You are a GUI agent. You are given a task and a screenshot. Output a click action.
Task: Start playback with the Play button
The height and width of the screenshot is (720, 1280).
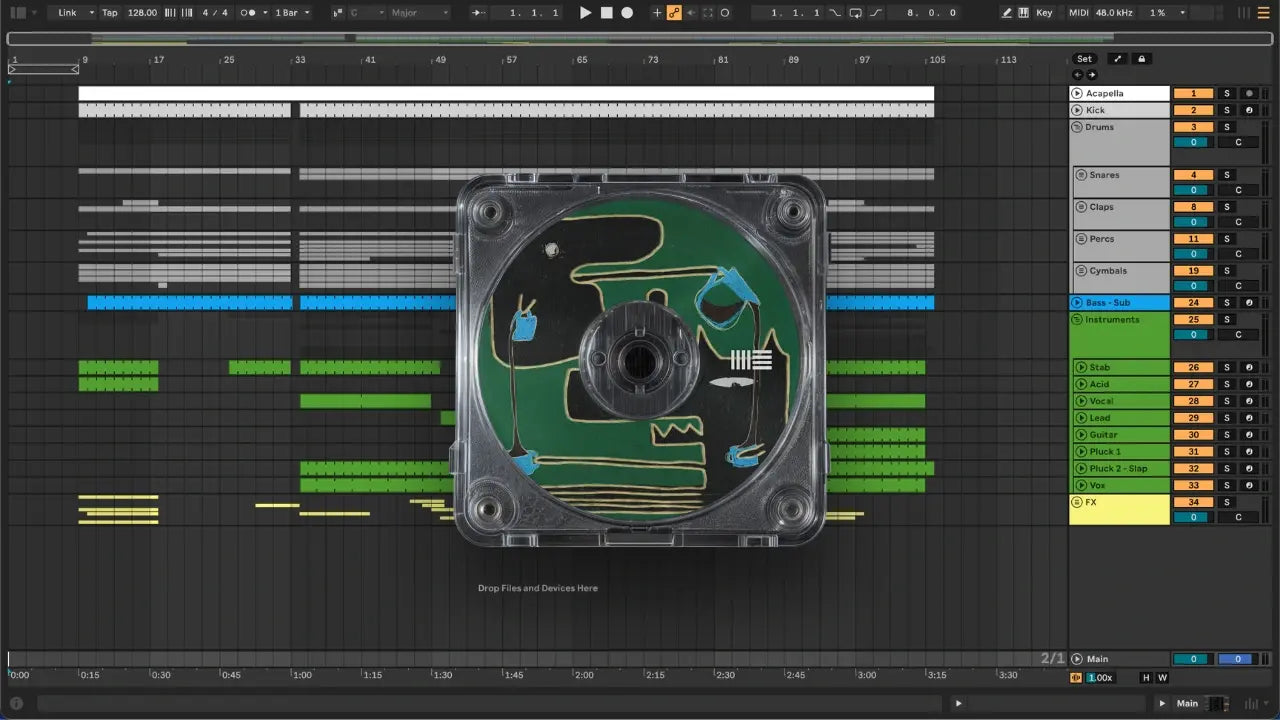coord(586,13)
